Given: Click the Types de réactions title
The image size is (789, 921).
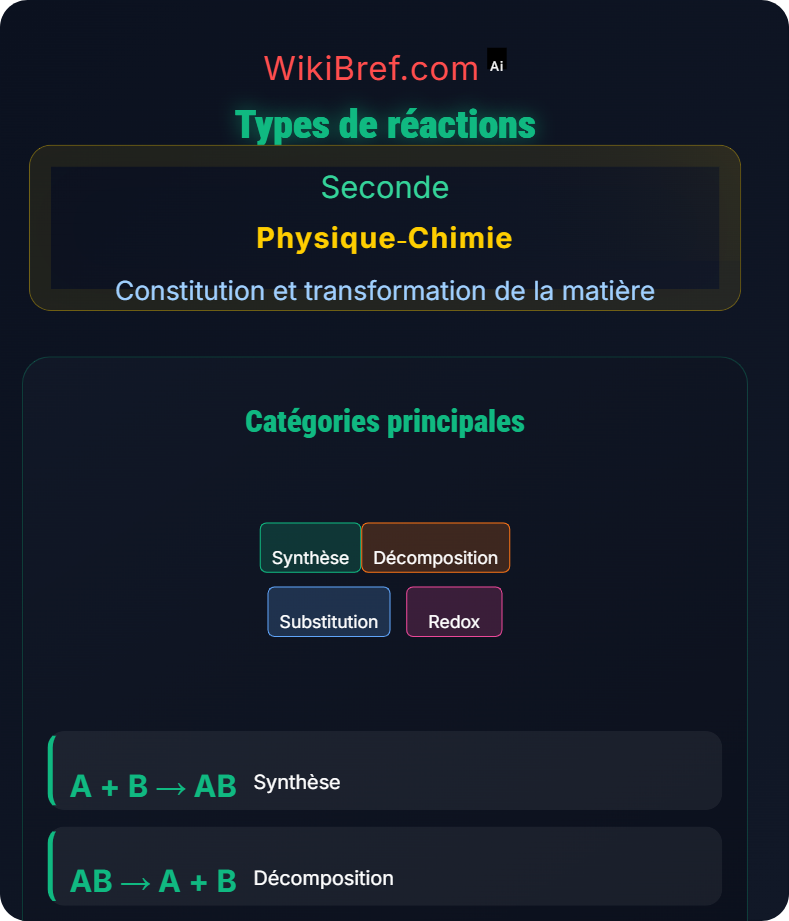Looking at the screenshot, I should pos(385,124).
